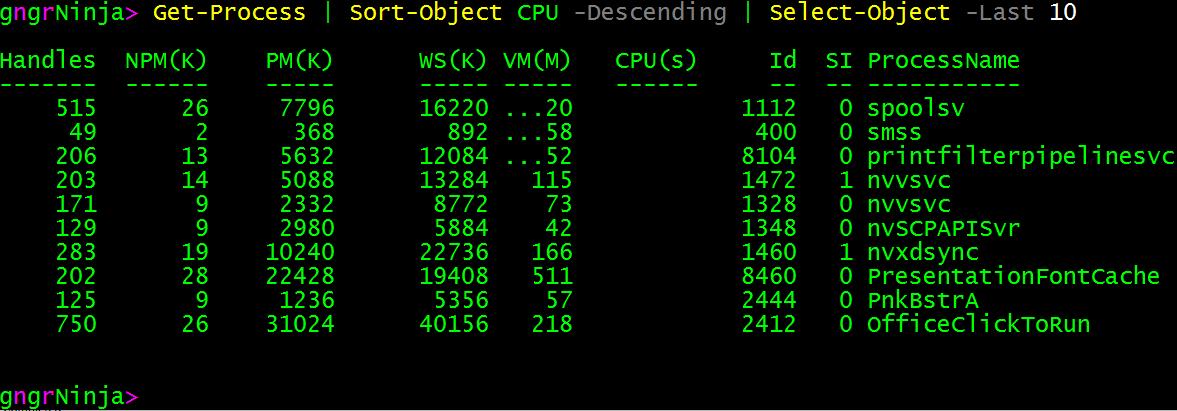The height and width of the screenshot is (411, 1177).
Task: Click the Select-Object cmdlet text
Action: 859,13
